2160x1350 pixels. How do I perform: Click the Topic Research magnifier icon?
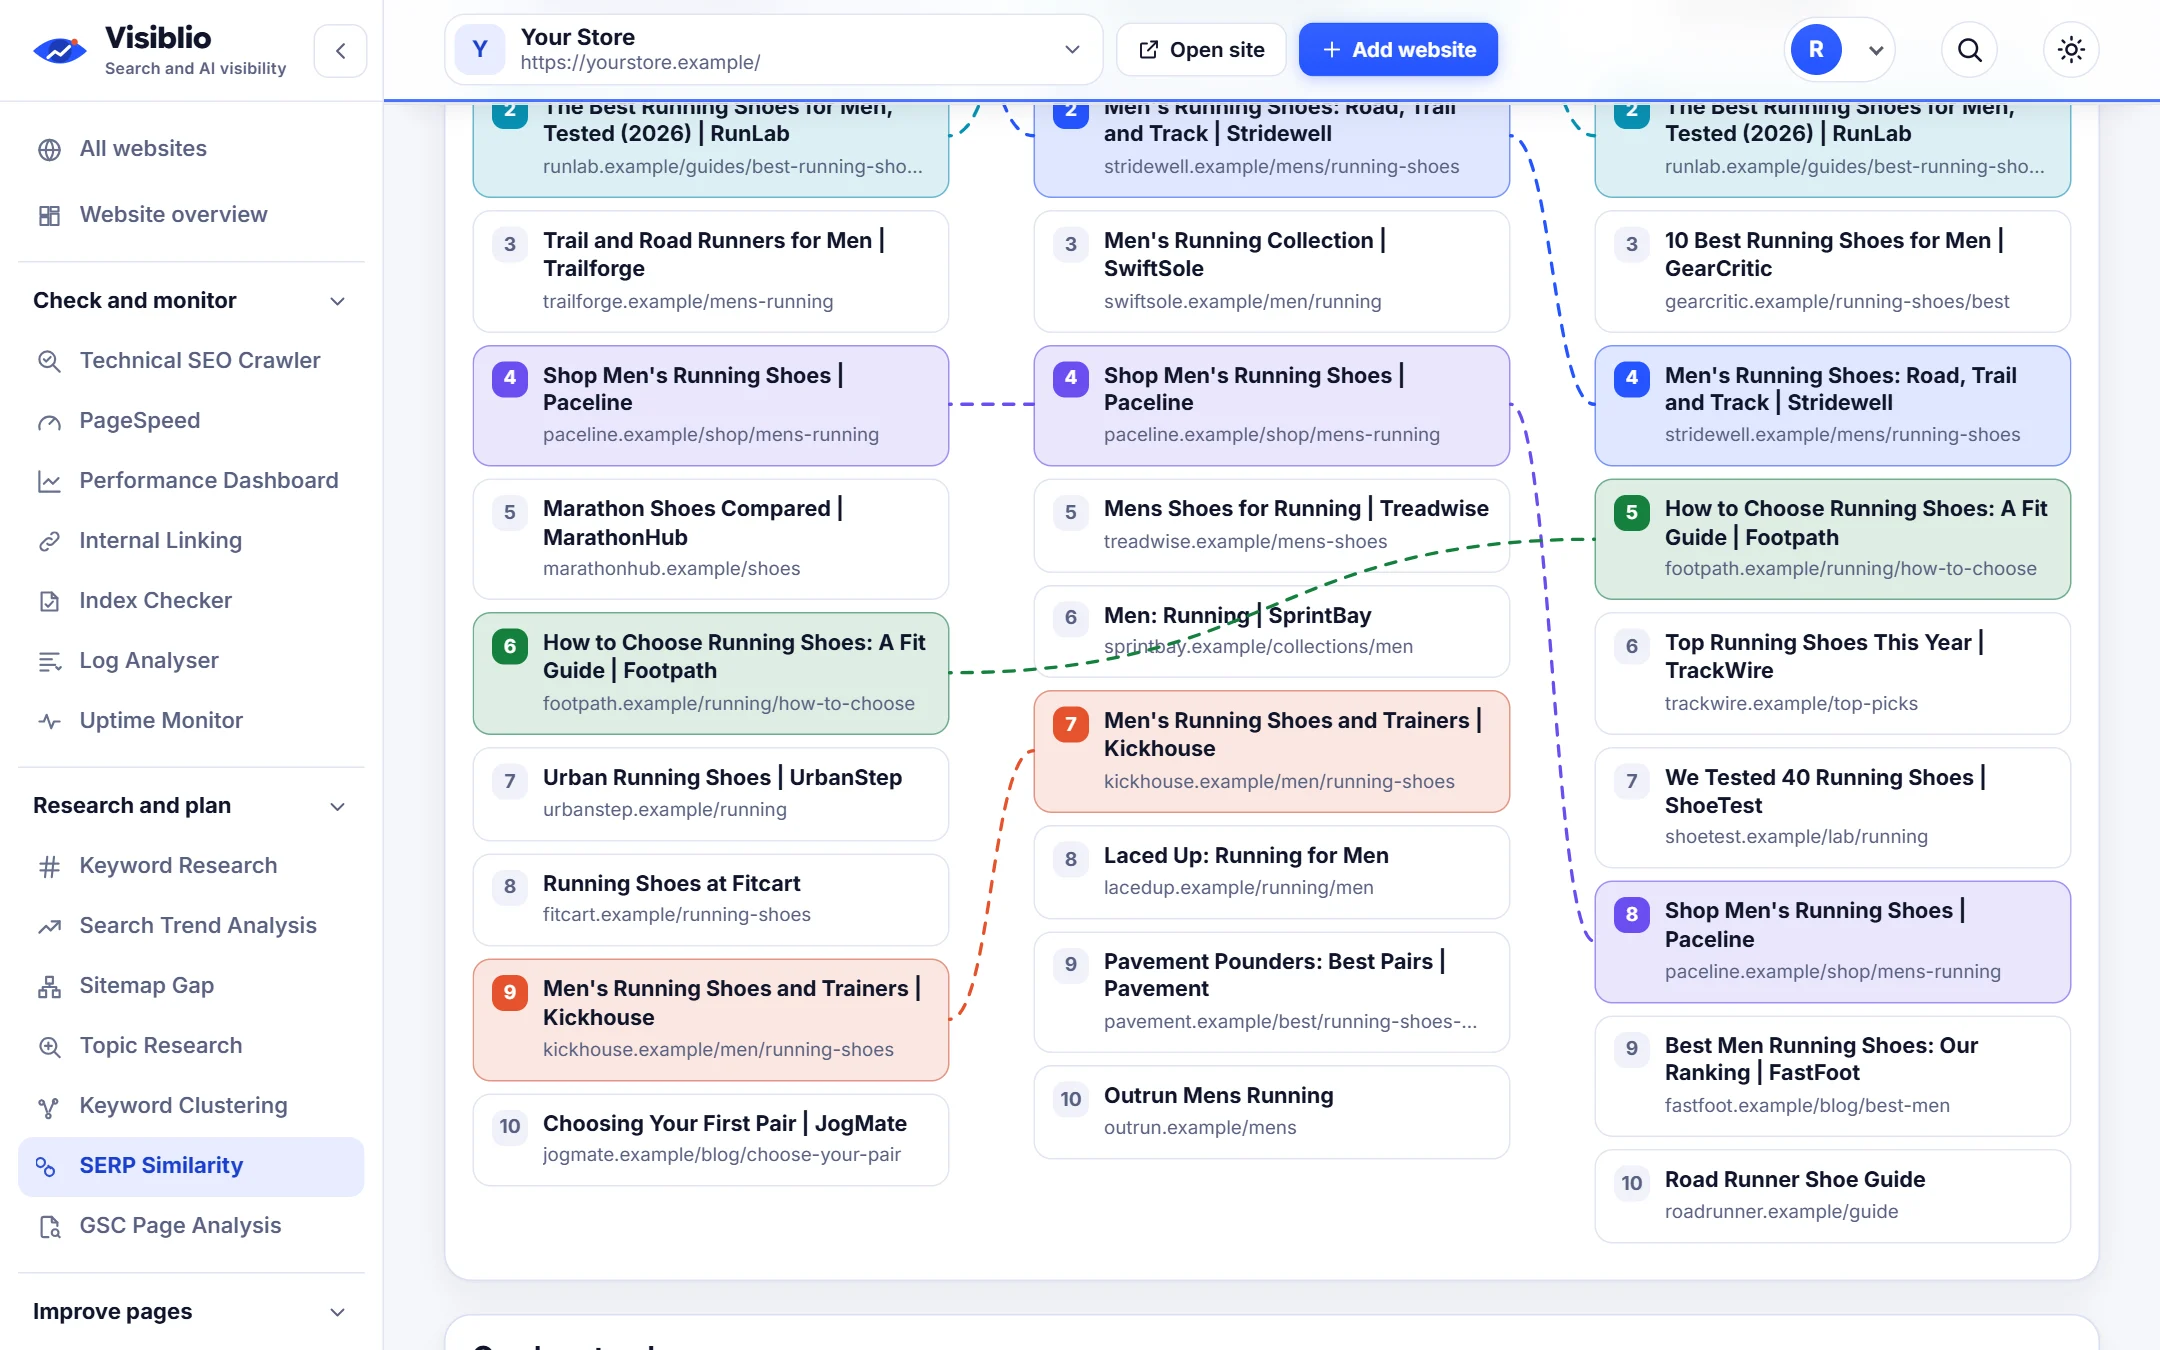49,1047
